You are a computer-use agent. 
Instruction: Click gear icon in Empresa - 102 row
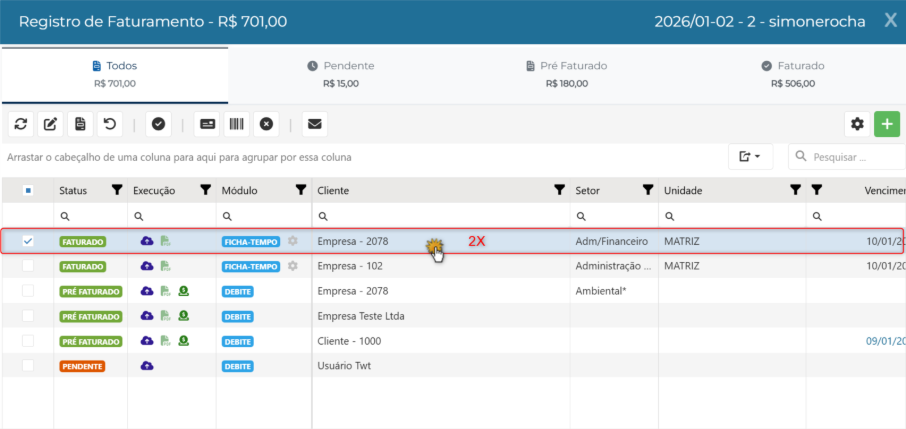(293, 266)
